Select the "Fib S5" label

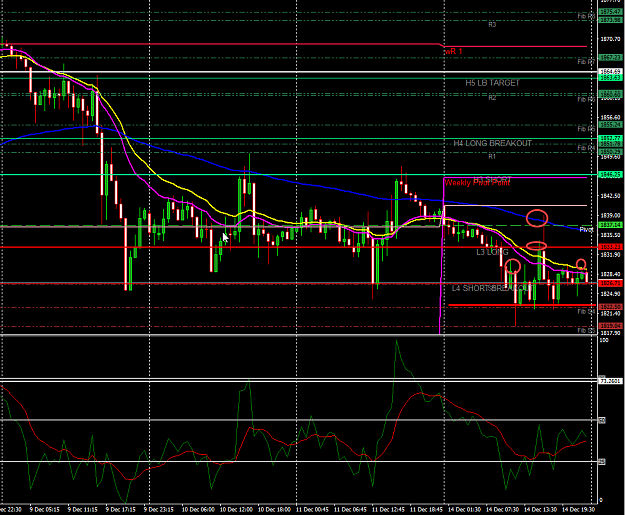point(586,330)
